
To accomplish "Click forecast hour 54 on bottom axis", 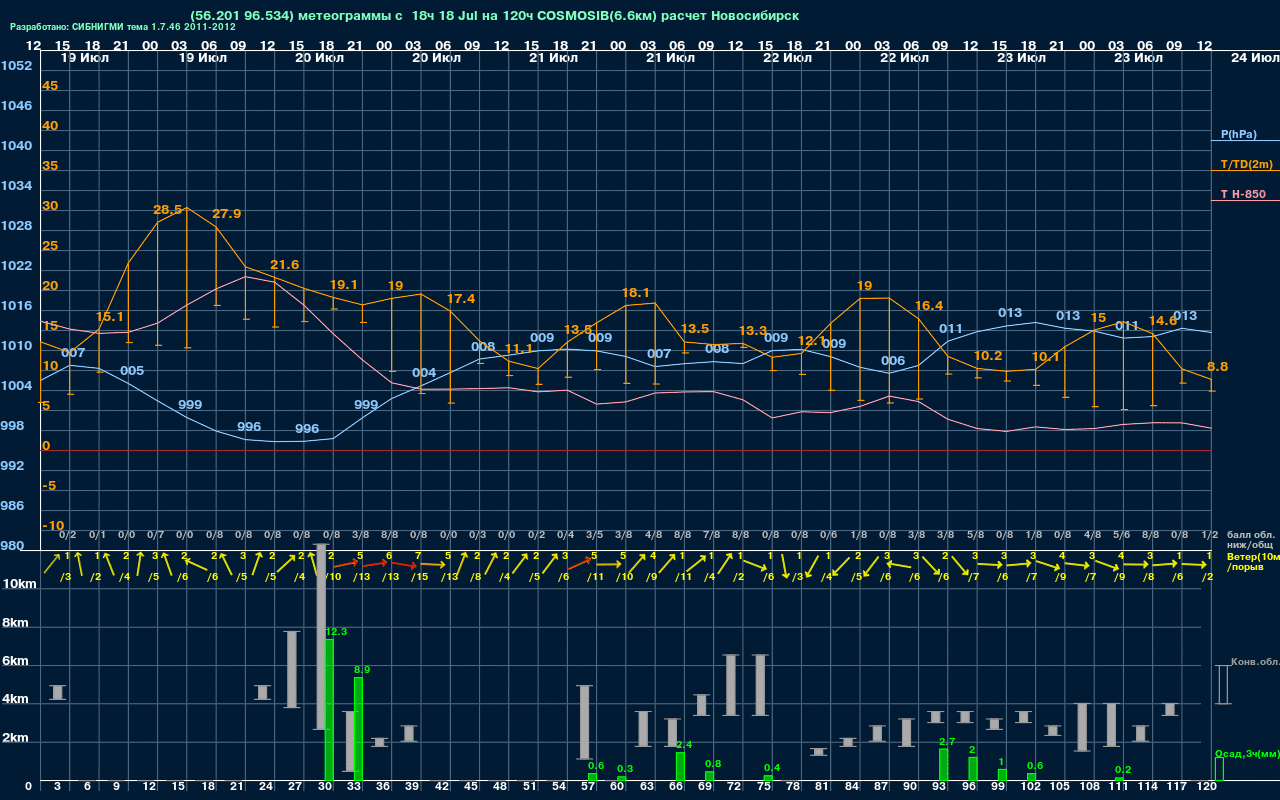I will 559,787.
